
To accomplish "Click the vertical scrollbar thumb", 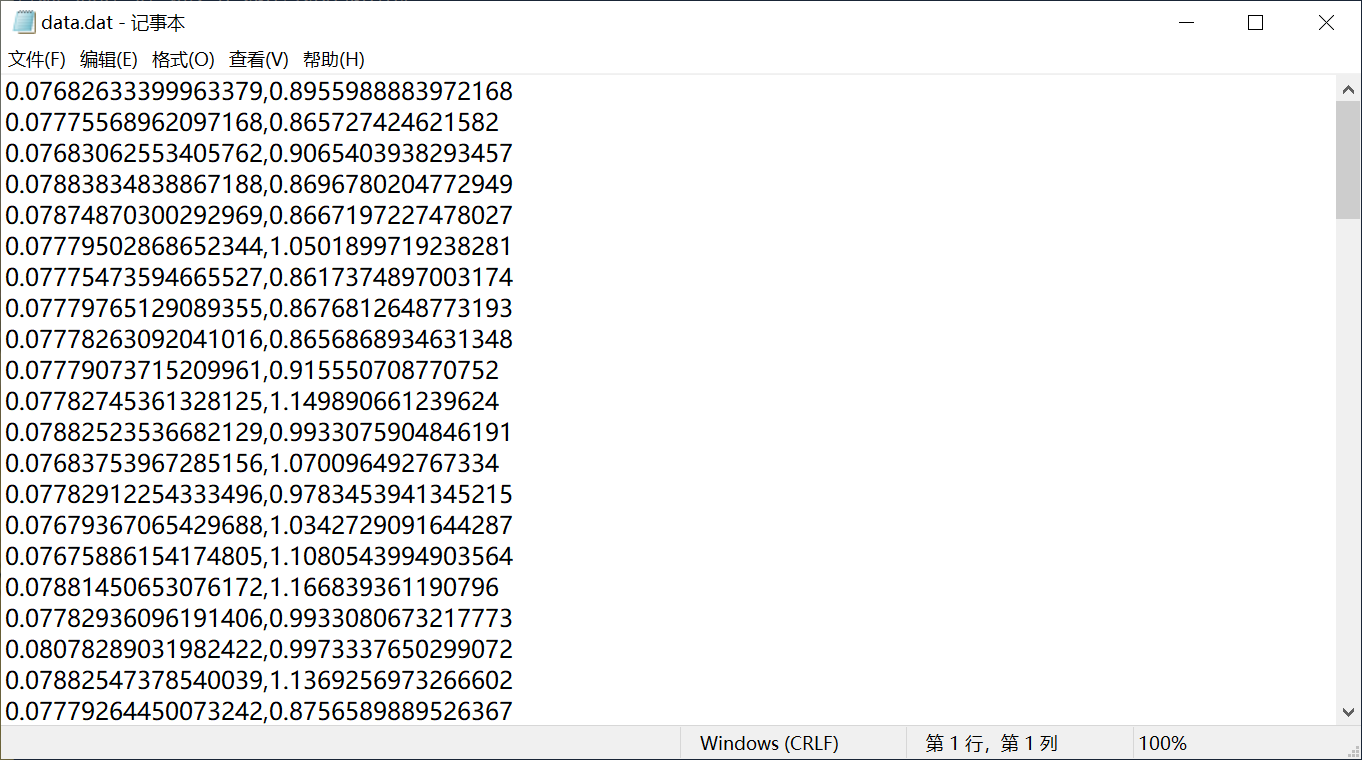I will coord(1348,159).
